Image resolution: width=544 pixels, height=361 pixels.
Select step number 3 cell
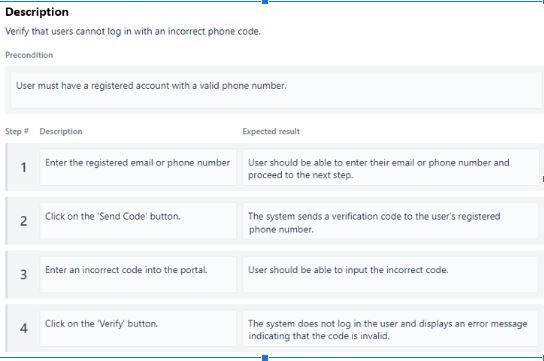pyautogui.click(x=23, y=274)
